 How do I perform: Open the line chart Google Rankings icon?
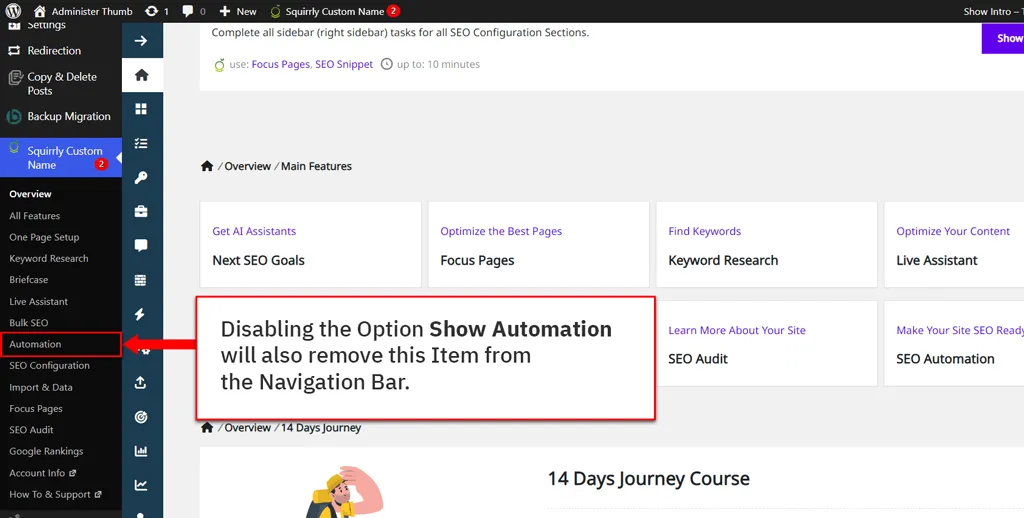(x=141, y=485)
